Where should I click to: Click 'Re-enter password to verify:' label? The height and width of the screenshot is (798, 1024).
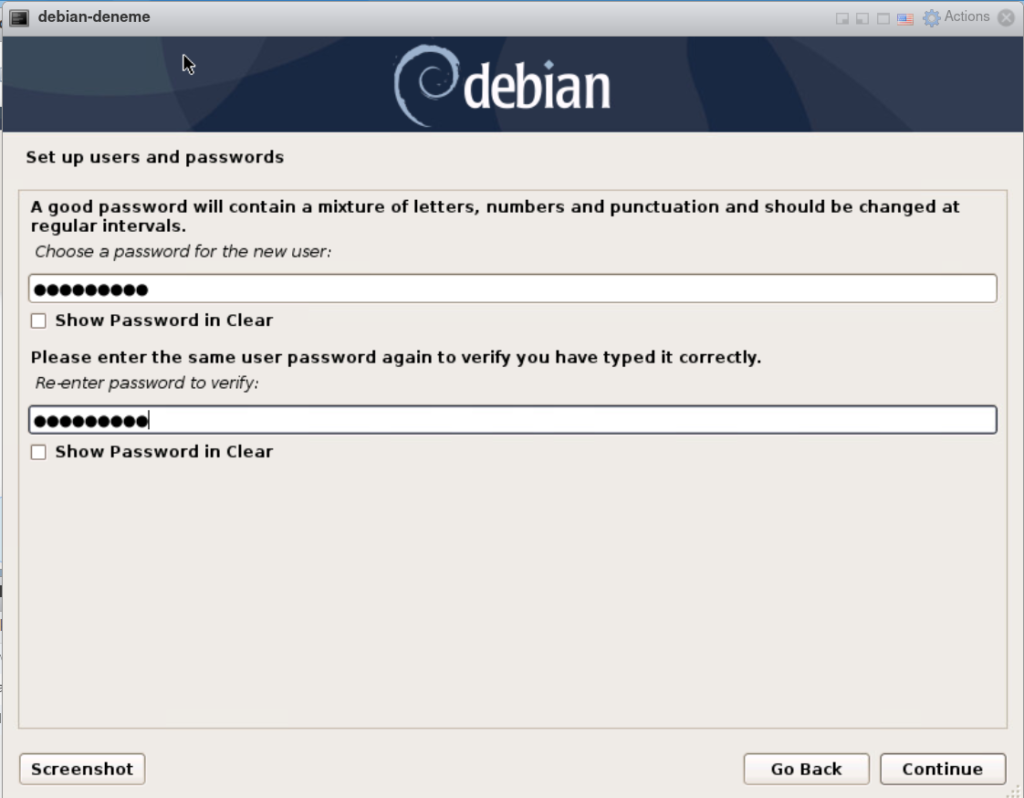[147, 383]
